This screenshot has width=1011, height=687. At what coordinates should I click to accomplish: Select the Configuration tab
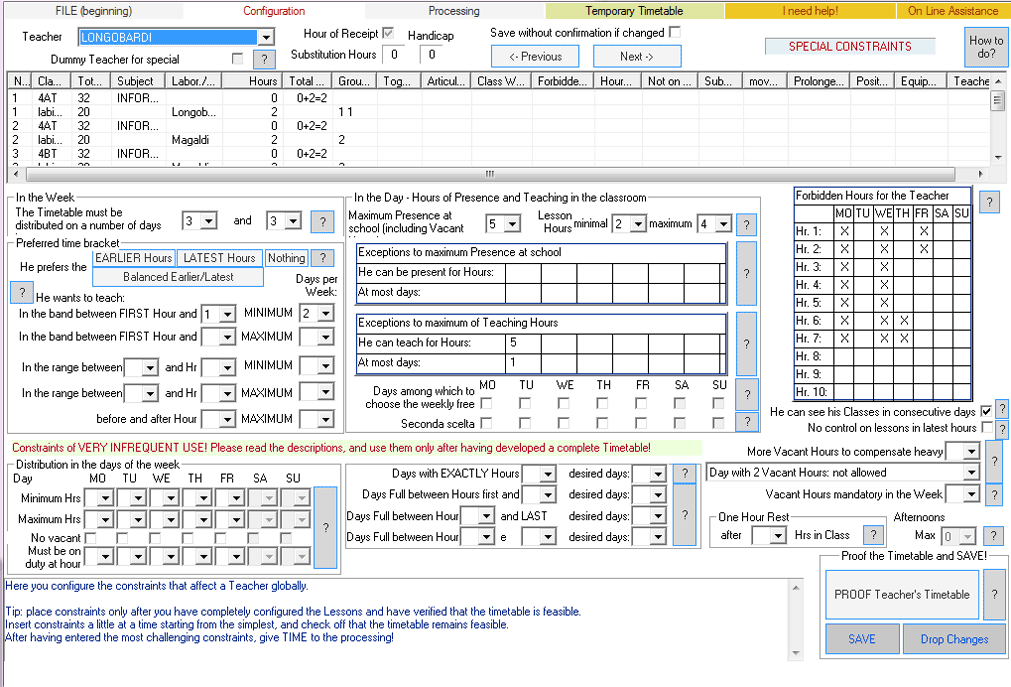point(274,11)
